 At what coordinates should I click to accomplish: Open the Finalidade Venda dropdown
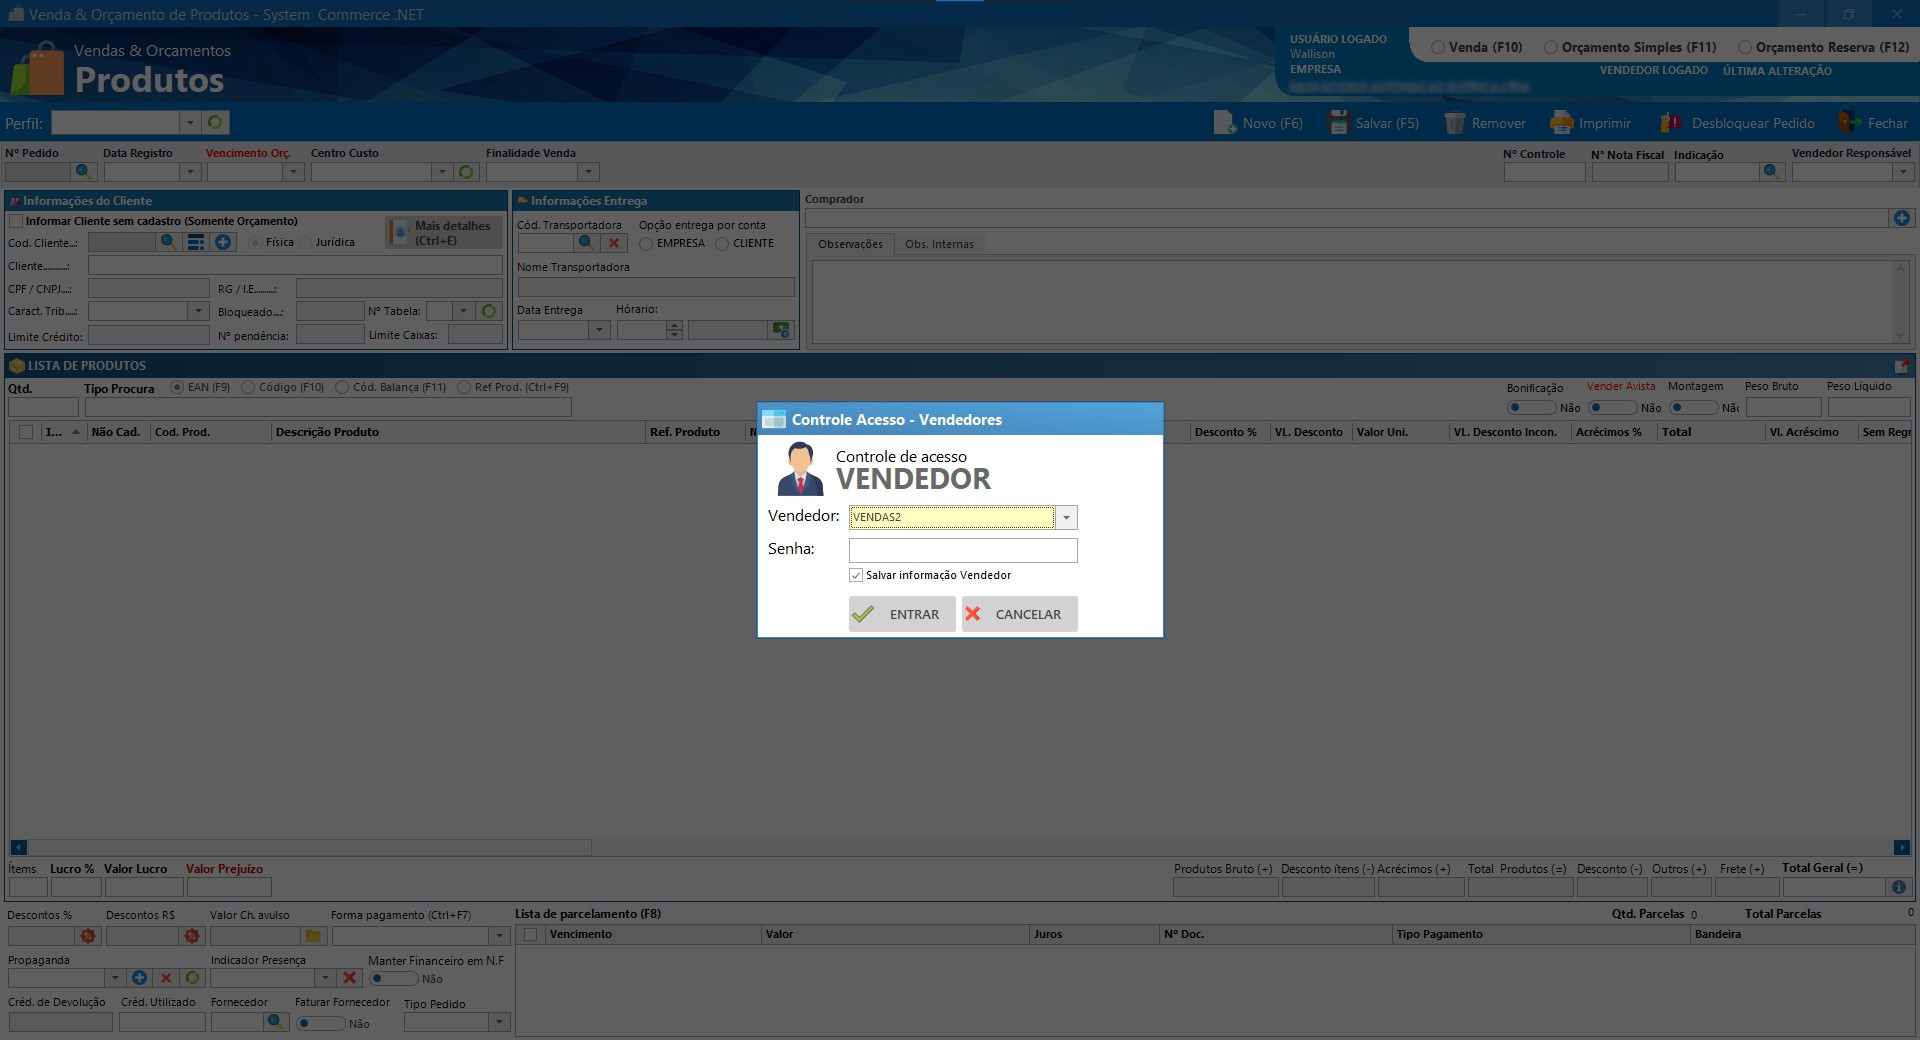point(589,172)
